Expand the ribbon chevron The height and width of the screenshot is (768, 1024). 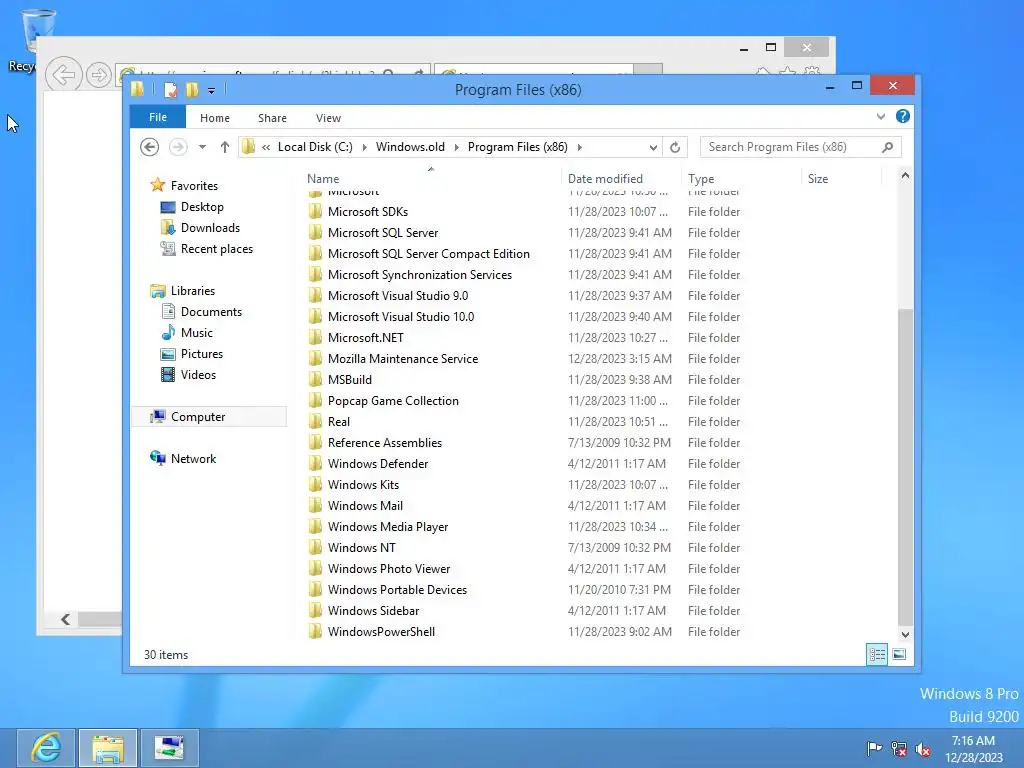click(x=880, y=117)
